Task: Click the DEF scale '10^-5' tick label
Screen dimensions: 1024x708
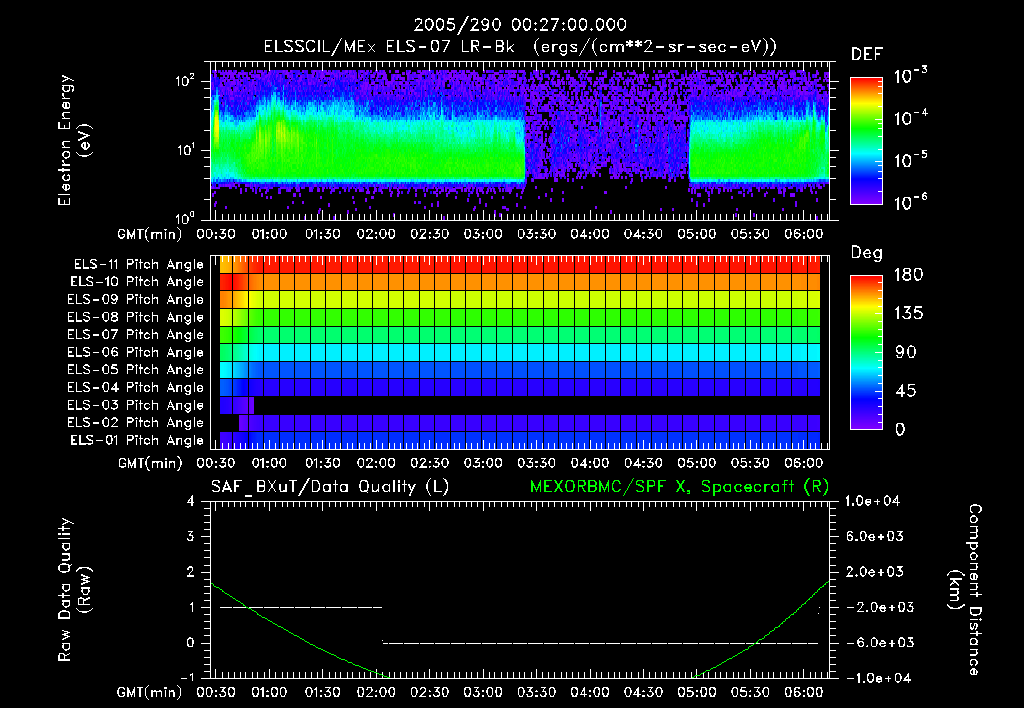Action: (x=911, y=159)
